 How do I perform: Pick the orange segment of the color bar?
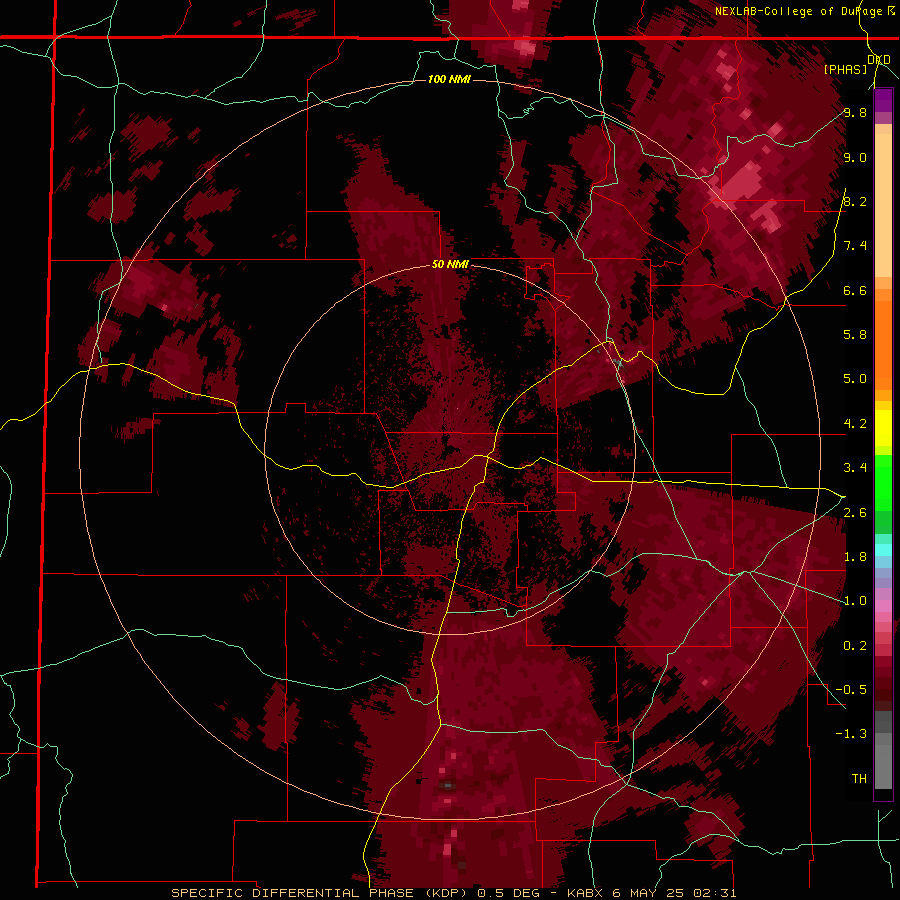pyautogui.click(x=883, y=344)
